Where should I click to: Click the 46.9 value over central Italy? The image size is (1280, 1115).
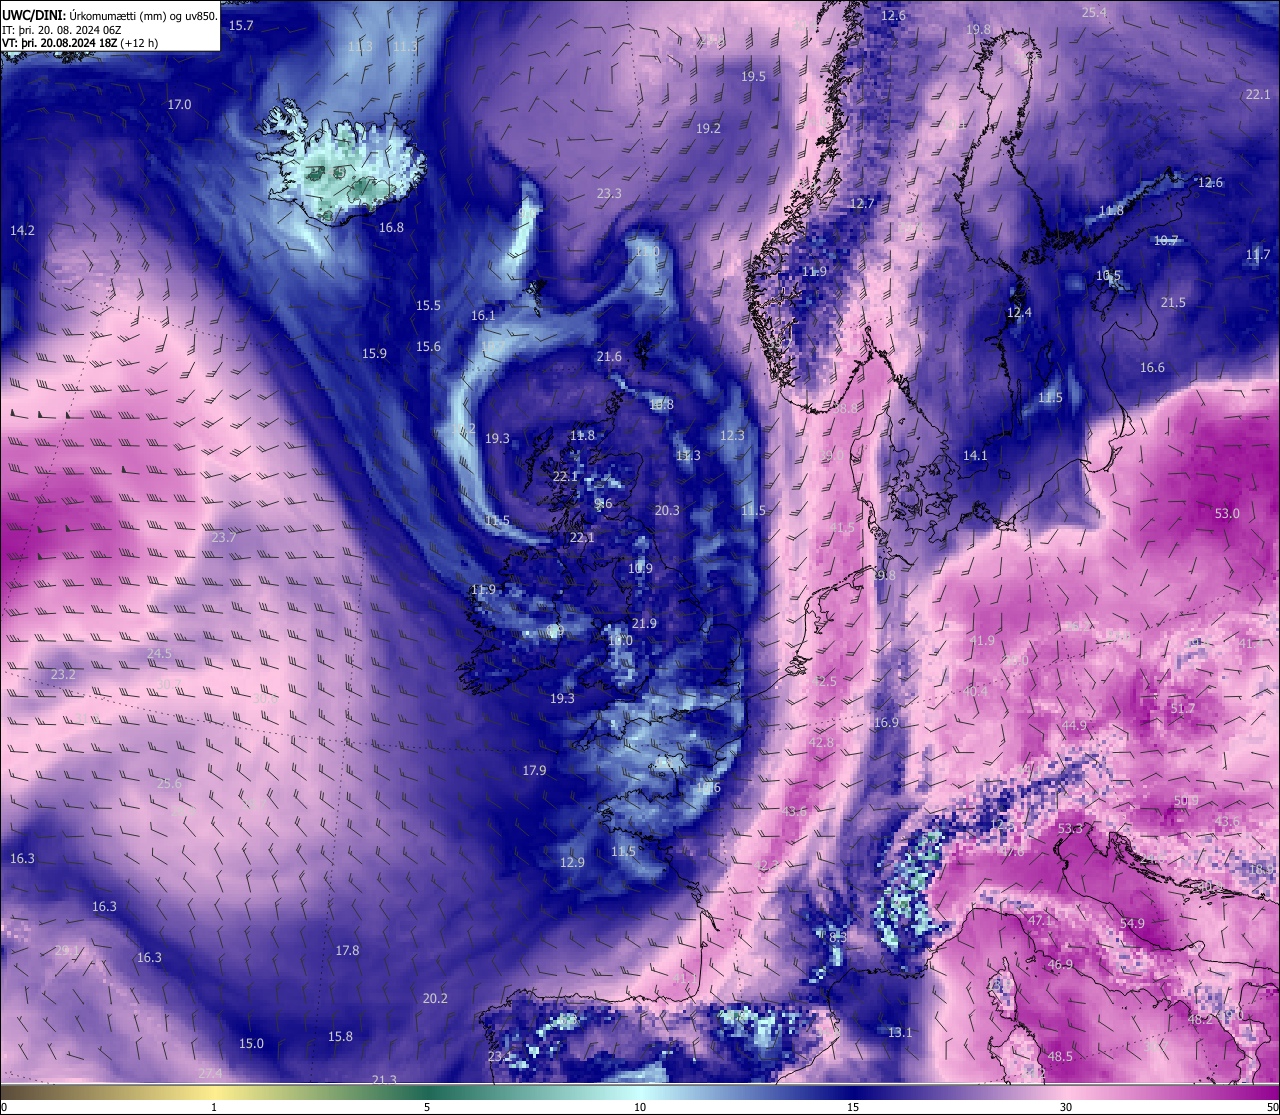coord(1060,966)
